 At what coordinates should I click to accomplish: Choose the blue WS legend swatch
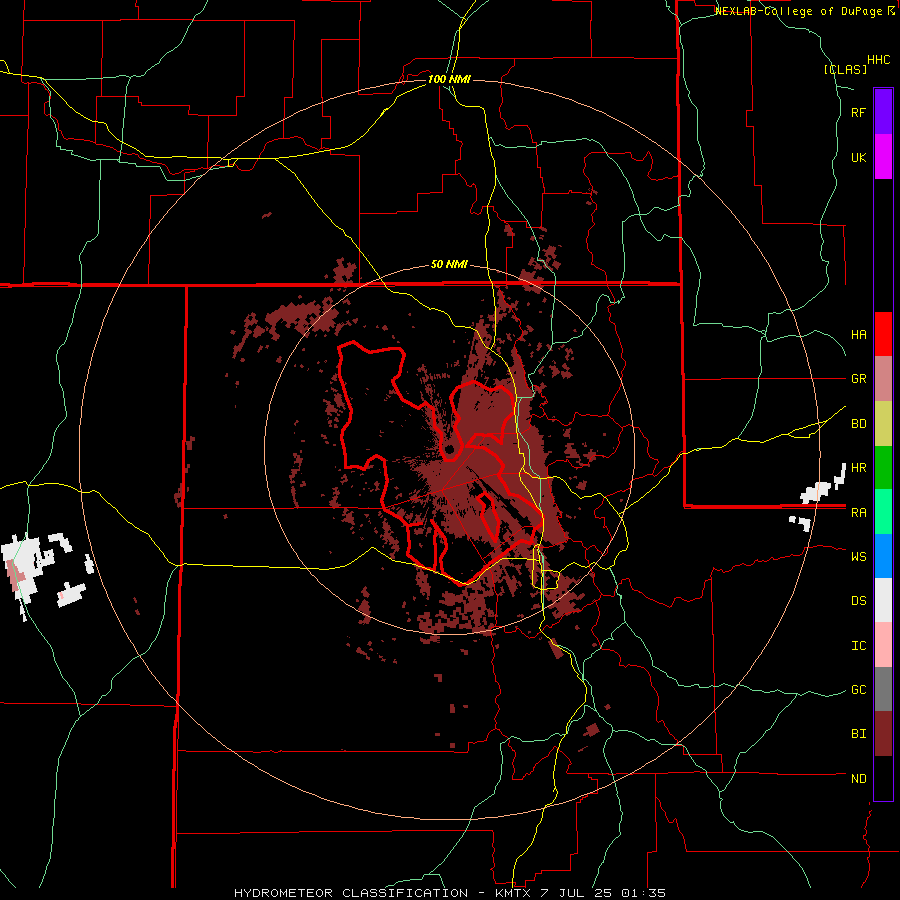pyautogui.click(x=883, y=556)
